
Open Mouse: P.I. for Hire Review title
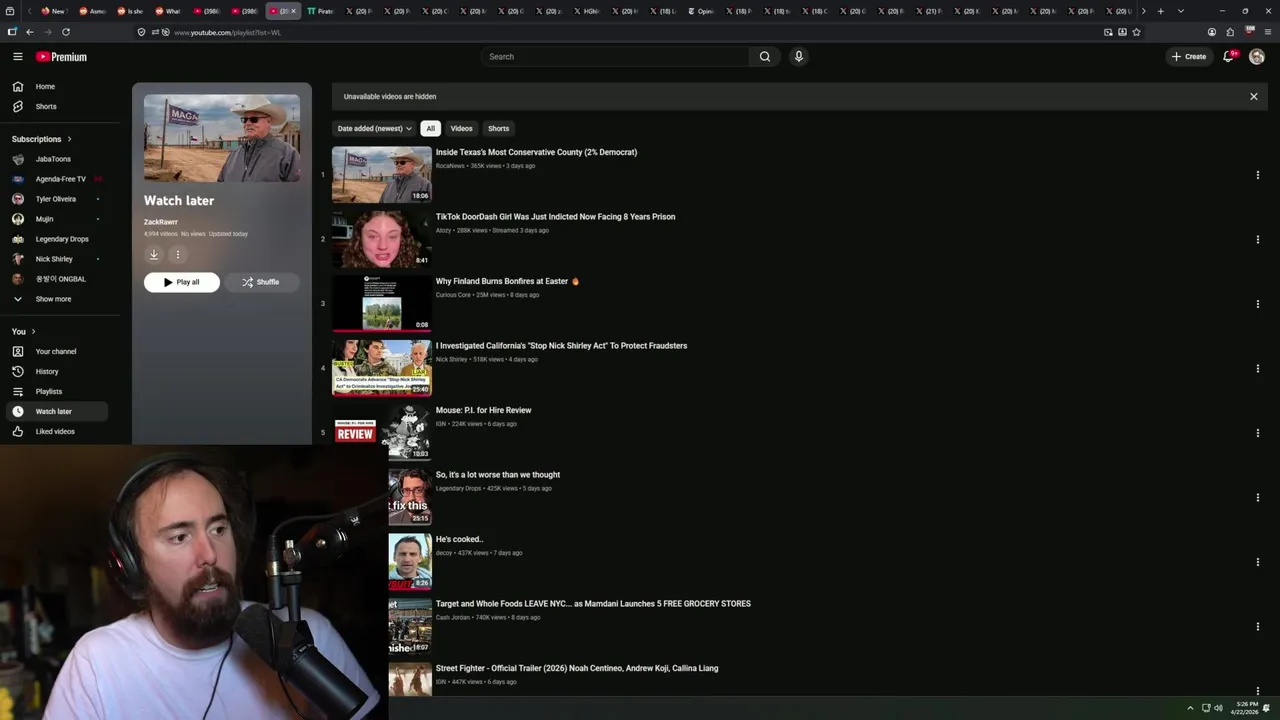coord(483,410)
